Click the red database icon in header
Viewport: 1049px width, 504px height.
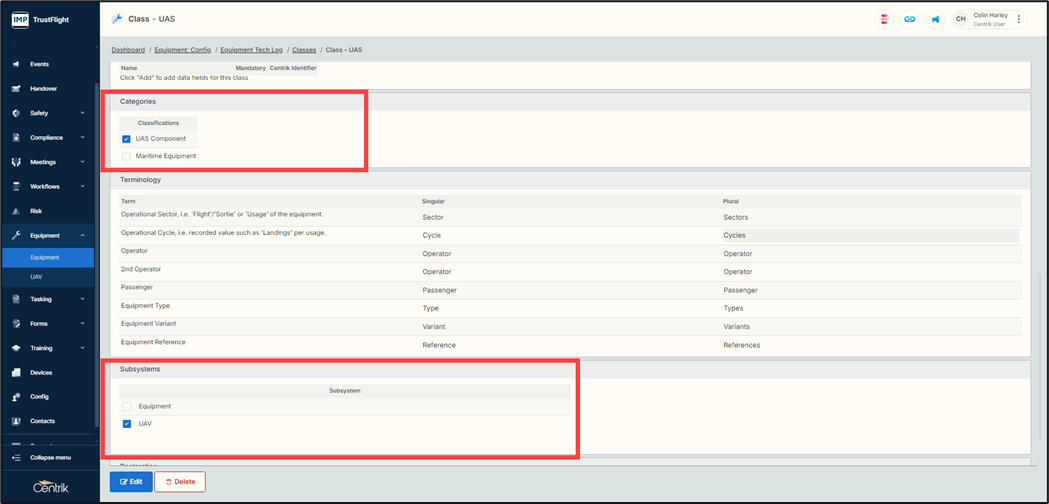click(x=884, y=19)
